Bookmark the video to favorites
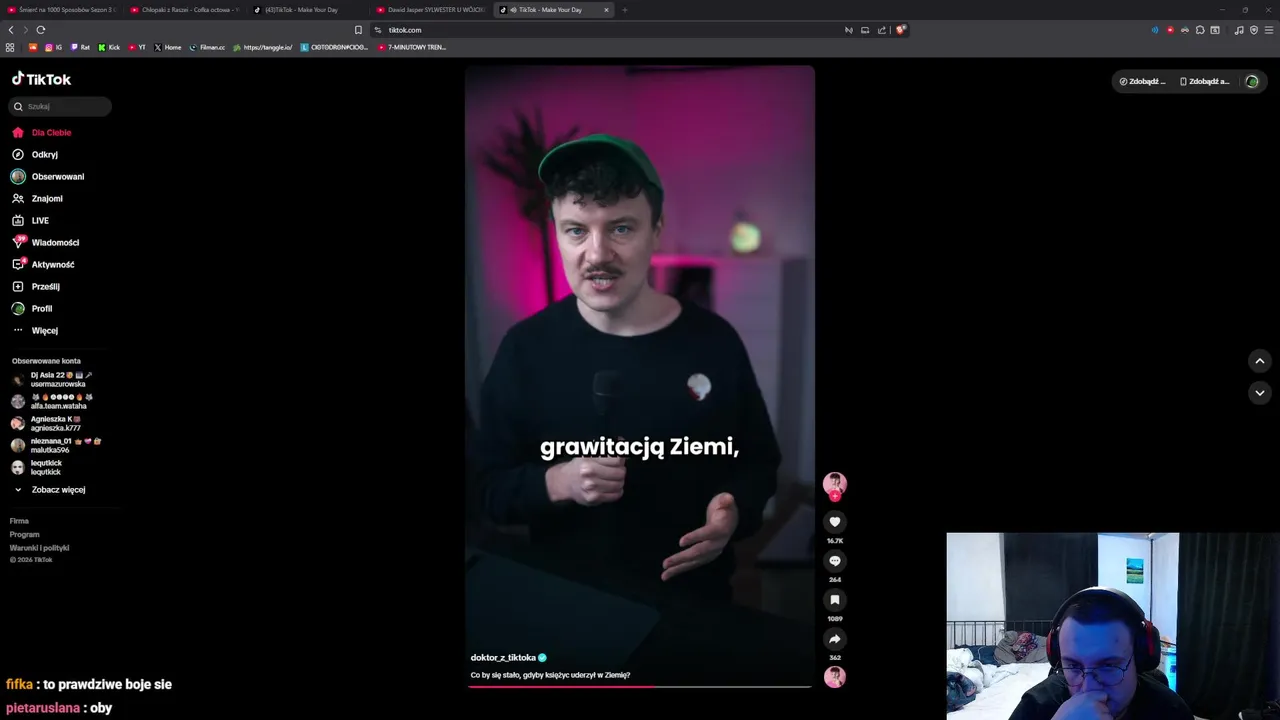This screenshot has width=1280, height=720. click(835, 600)
